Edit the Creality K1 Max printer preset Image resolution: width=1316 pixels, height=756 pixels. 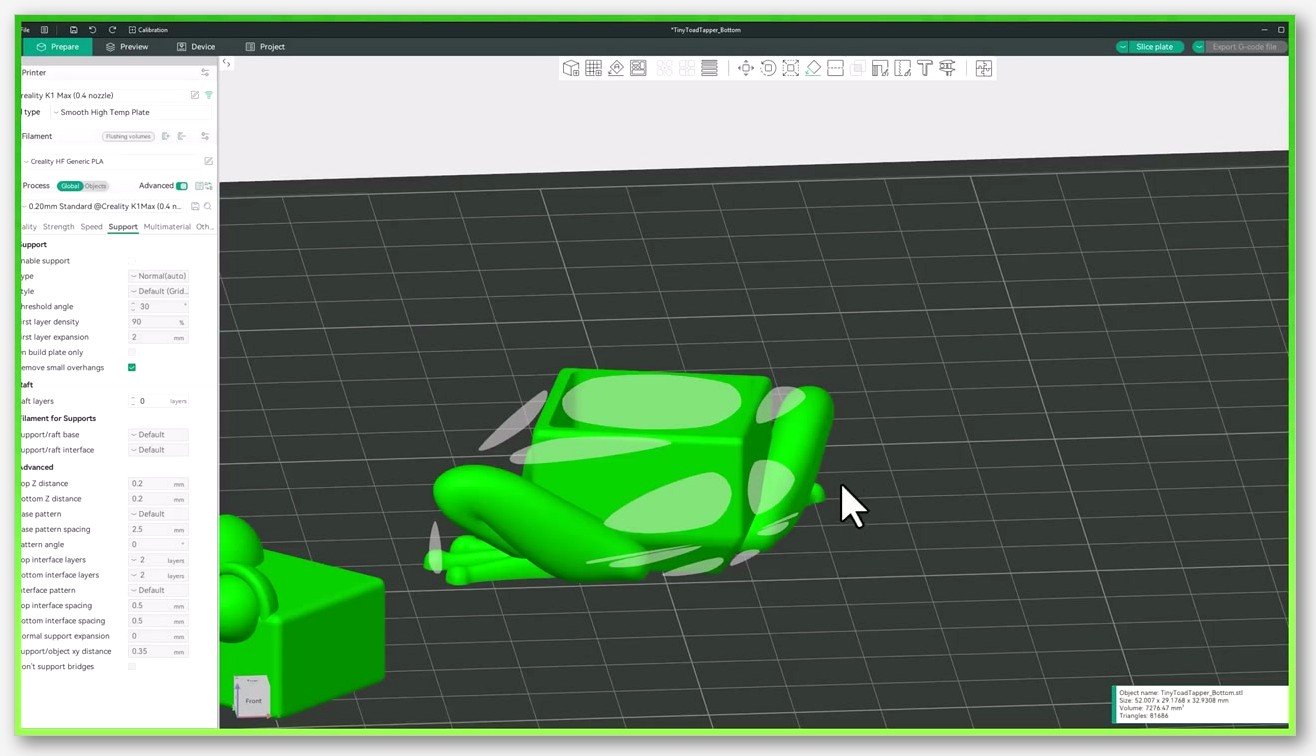[x=195, y=95]
